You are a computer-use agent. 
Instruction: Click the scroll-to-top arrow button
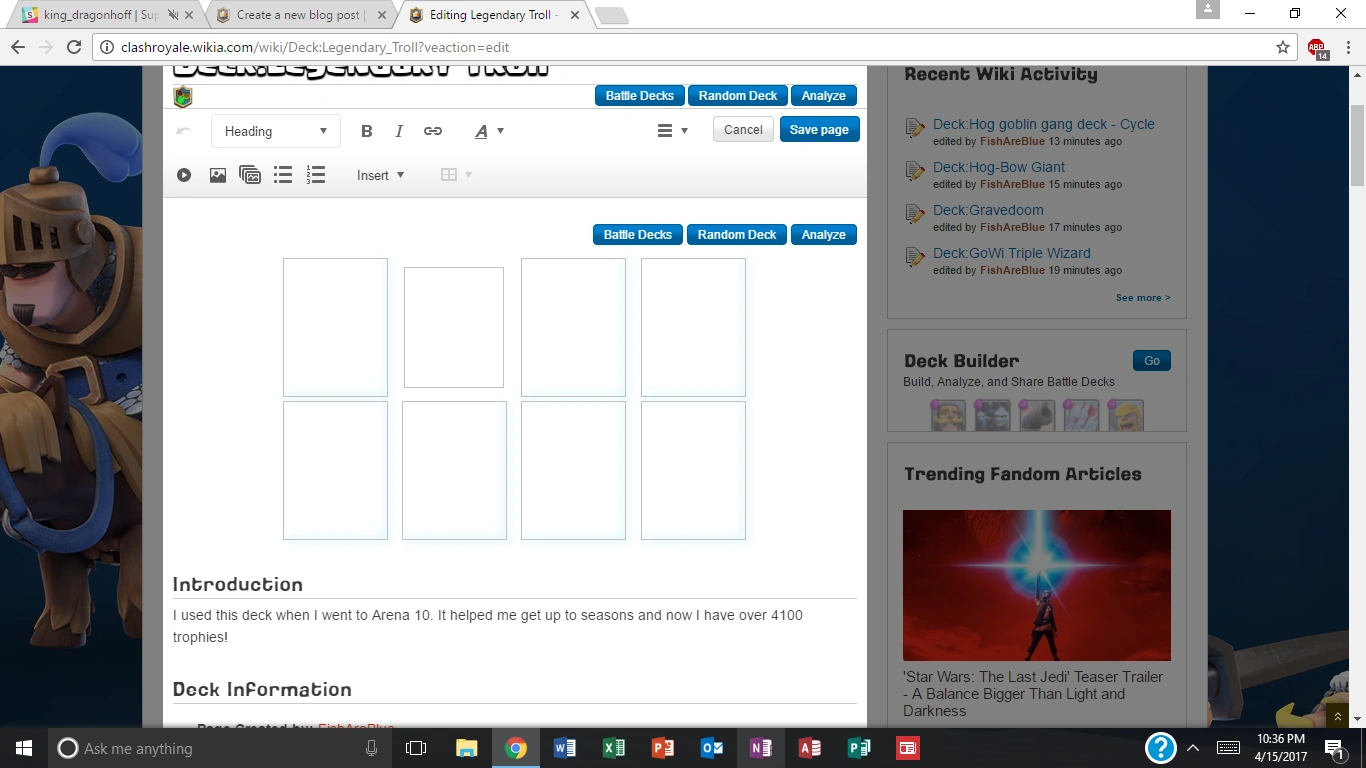[1338, 716]
